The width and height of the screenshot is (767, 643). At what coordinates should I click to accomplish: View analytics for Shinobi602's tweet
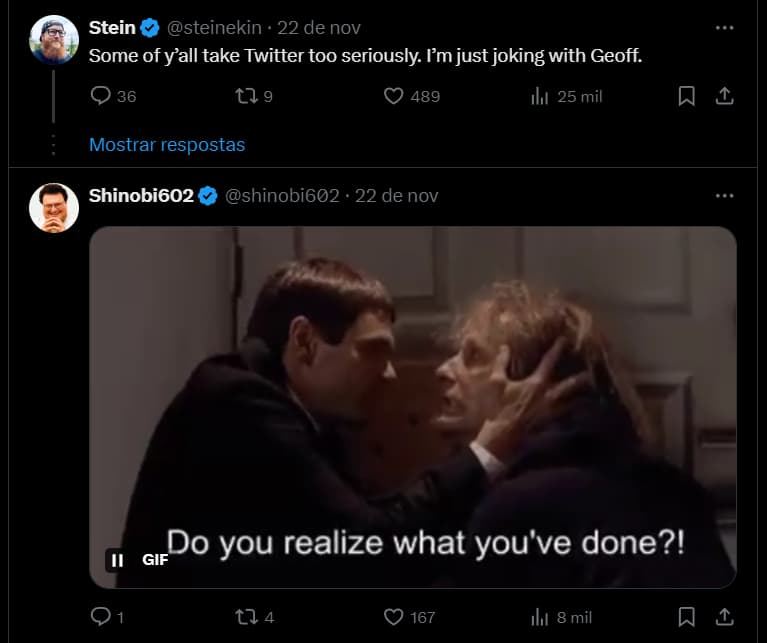[540, 617]
